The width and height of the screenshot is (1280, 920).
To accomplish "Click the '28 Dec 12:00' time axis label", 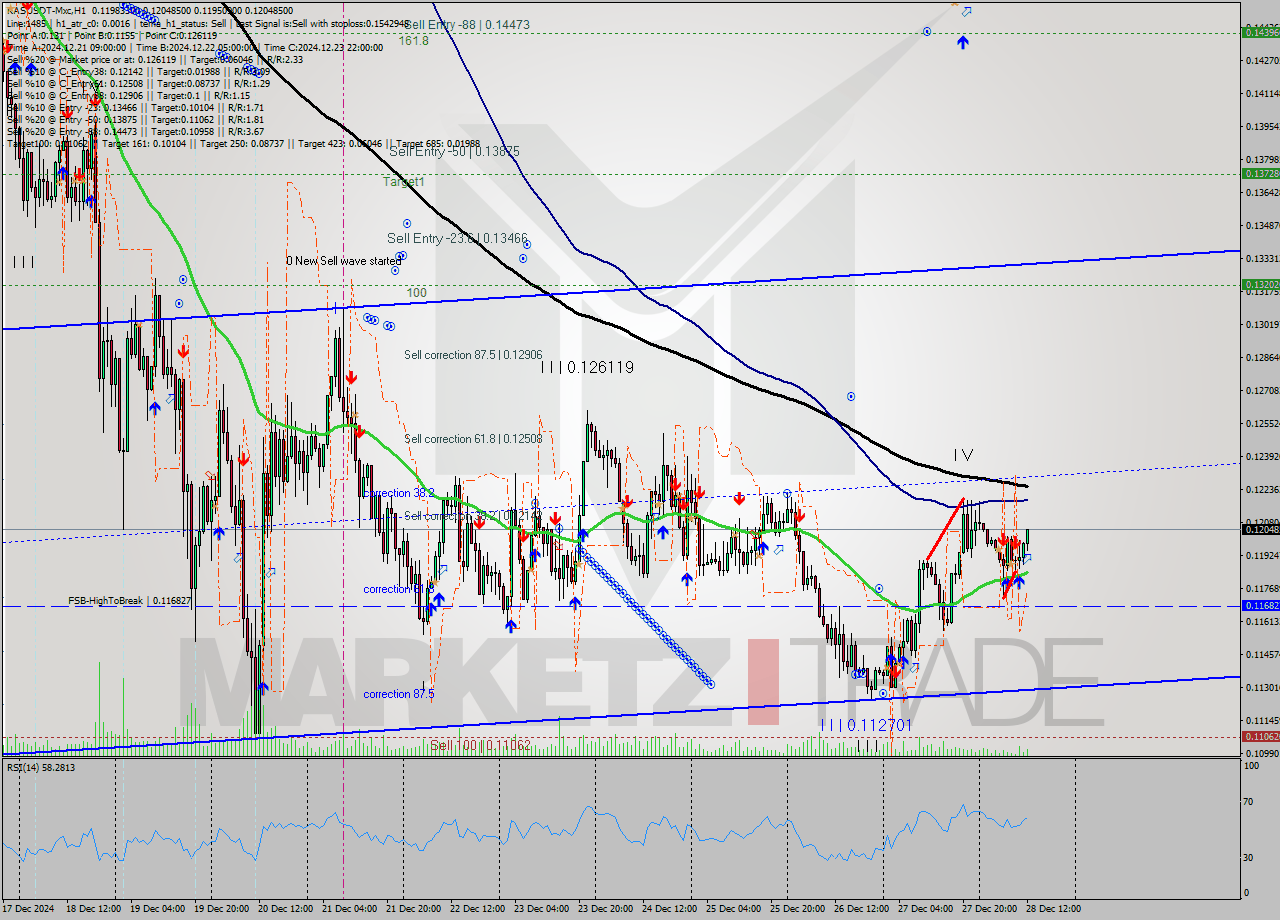I will tap(1053, 909).
